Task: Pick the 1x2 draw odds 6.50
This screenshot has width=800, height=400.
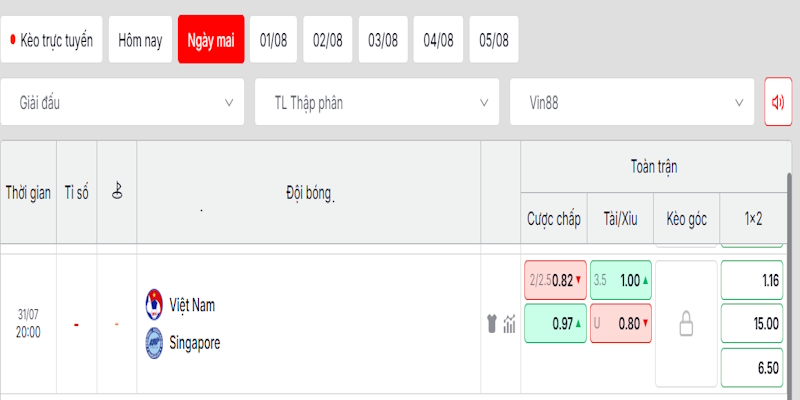Action: pyautogui.click(x=752, y=368)
